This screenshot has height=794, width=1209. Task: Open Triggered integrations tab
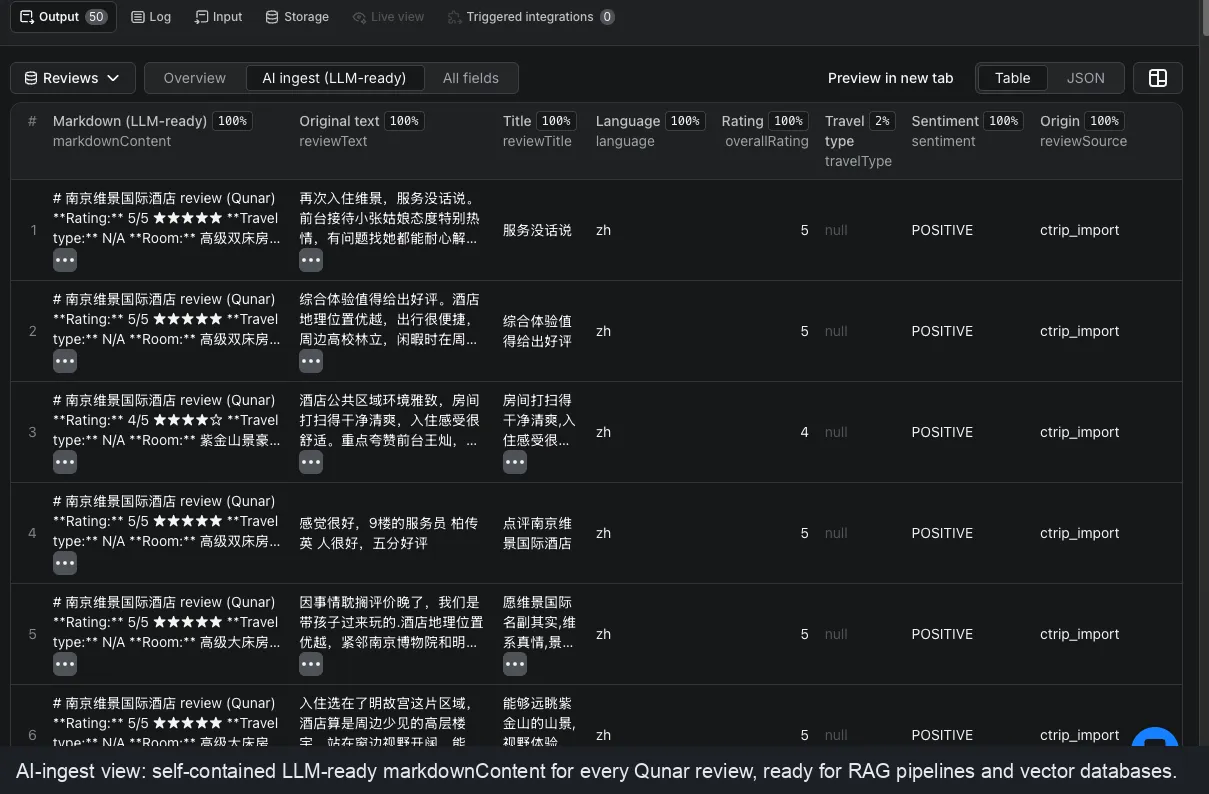(x=531, y=17)
